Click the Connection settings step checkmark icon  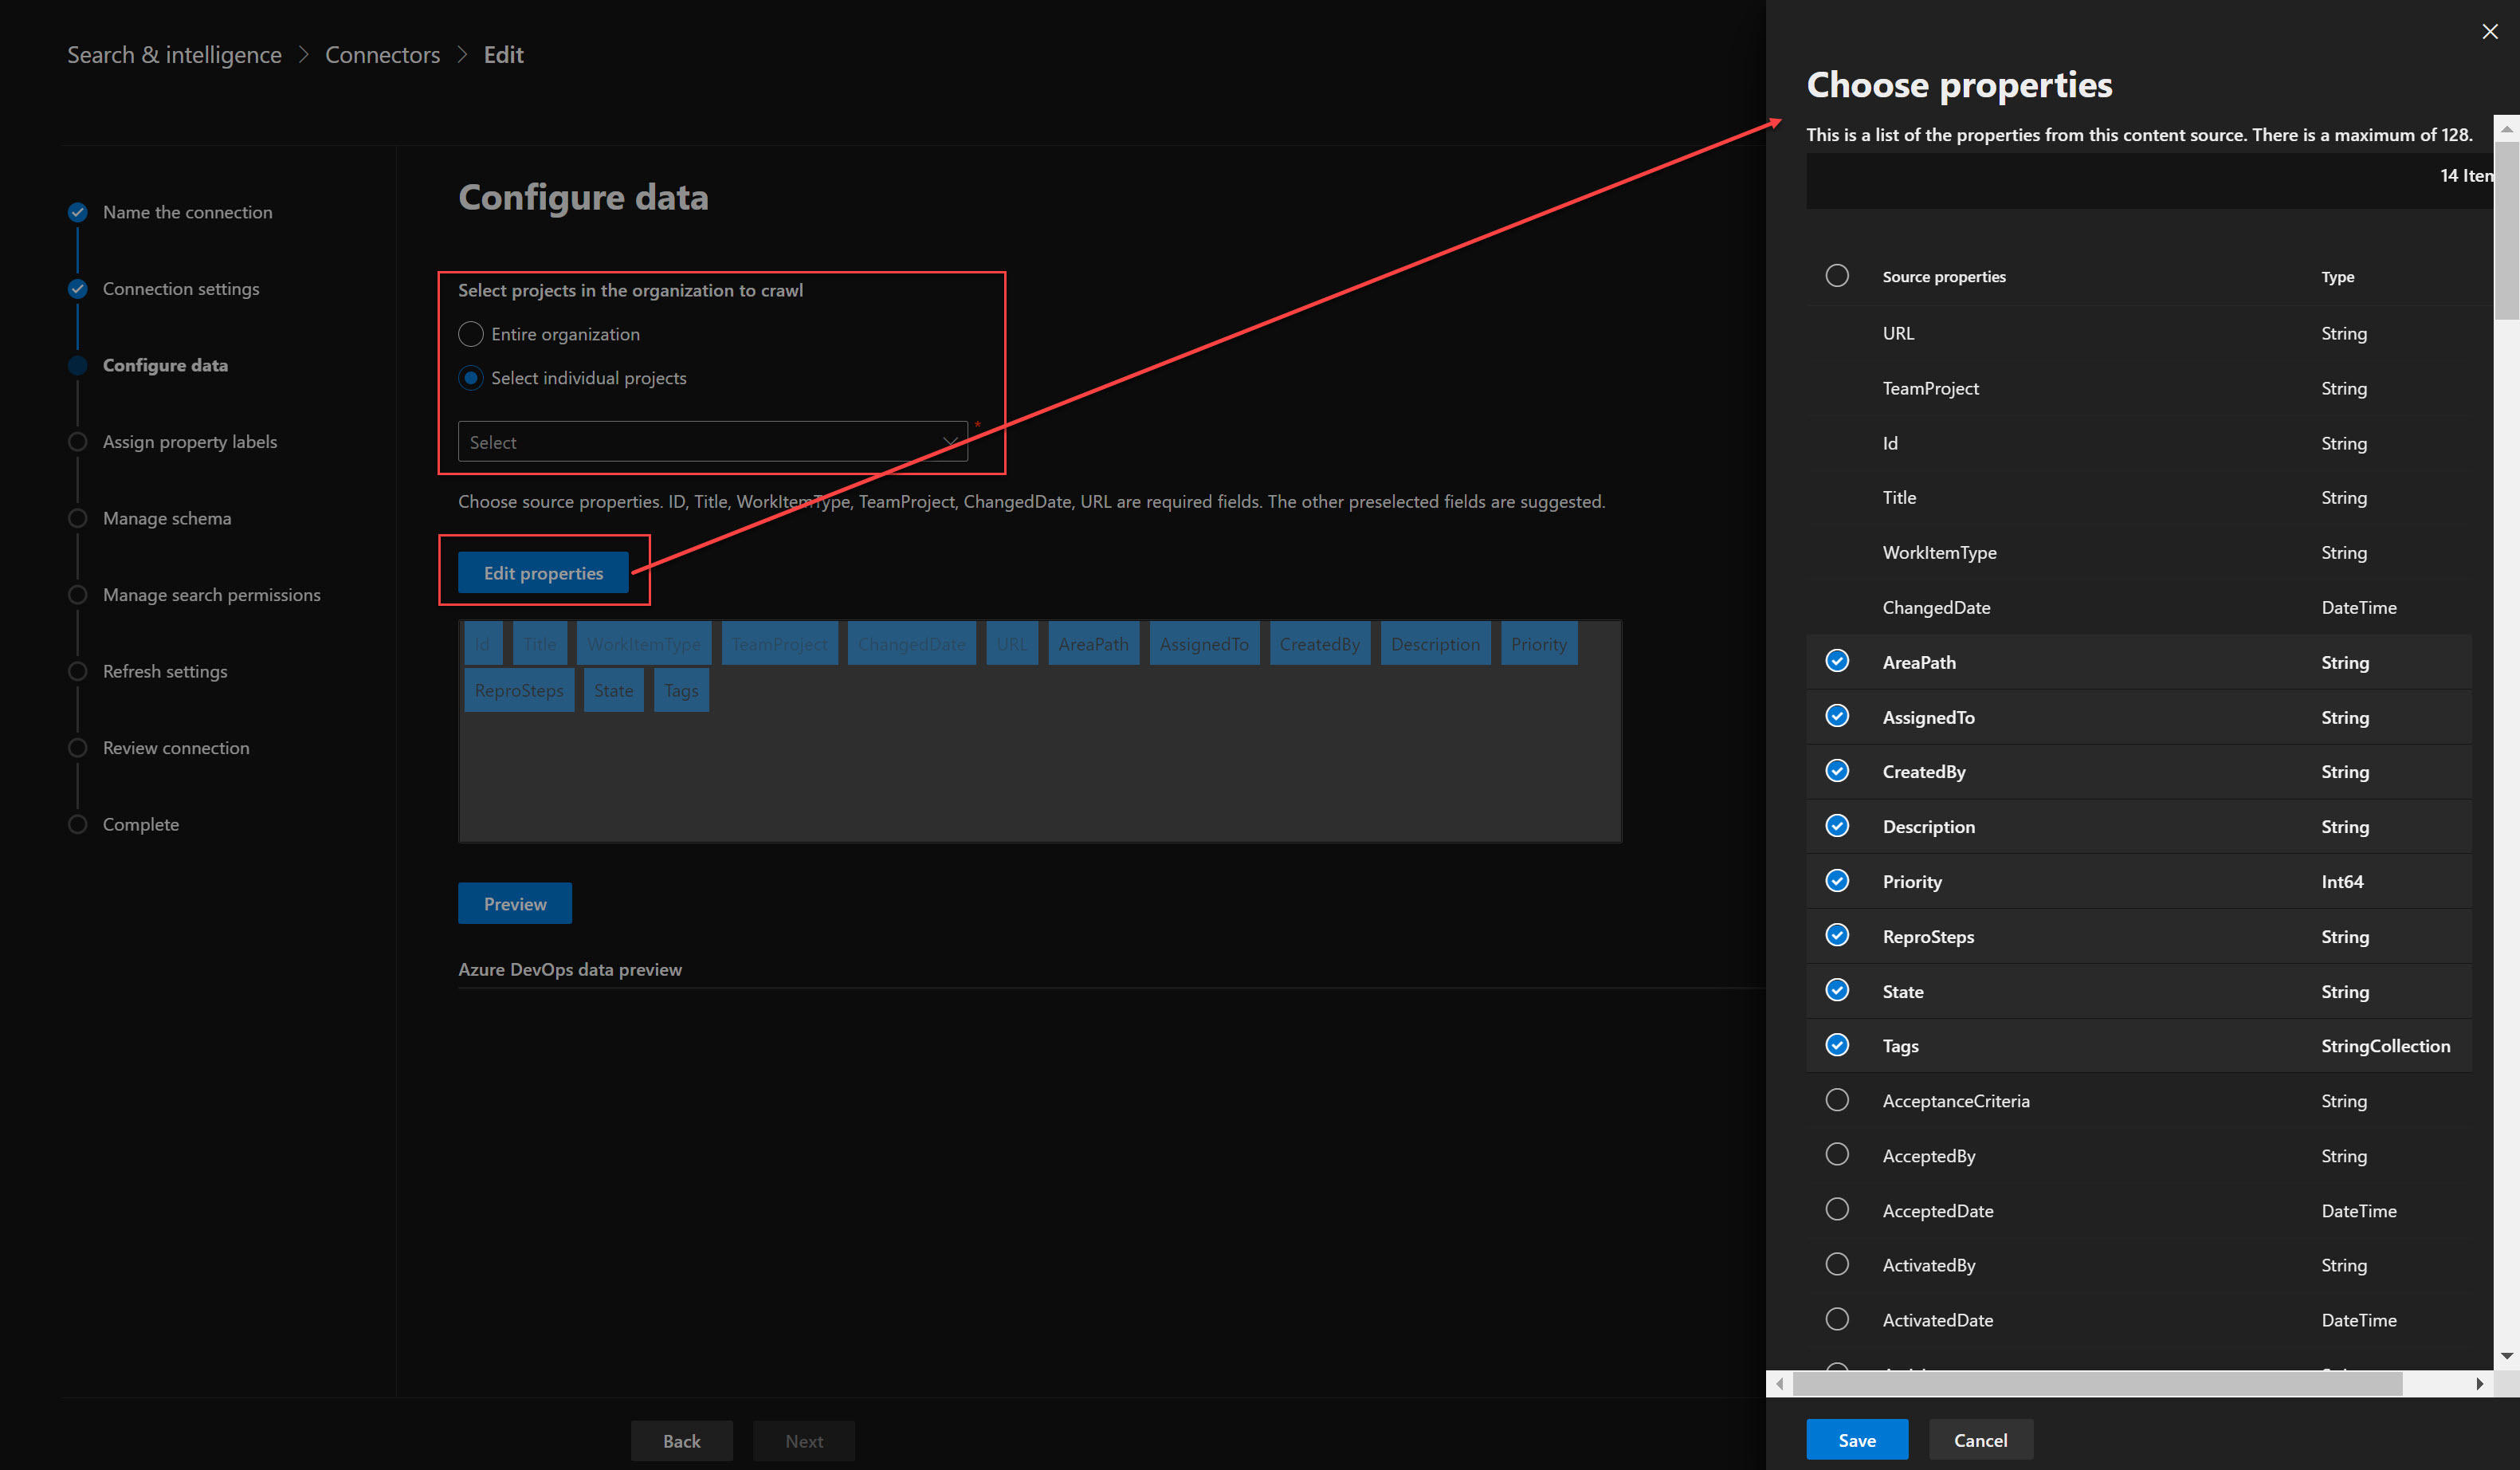78,289
